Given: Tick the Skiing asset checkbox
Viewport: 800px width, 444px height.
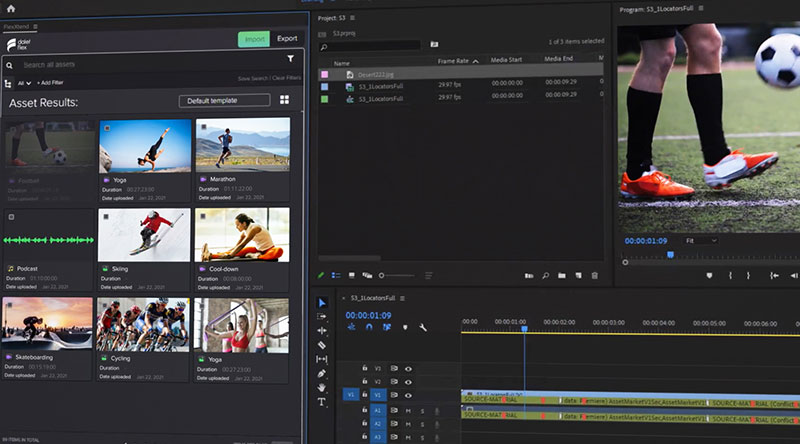Looking at the screenshot, I should [x=106, y=217].
